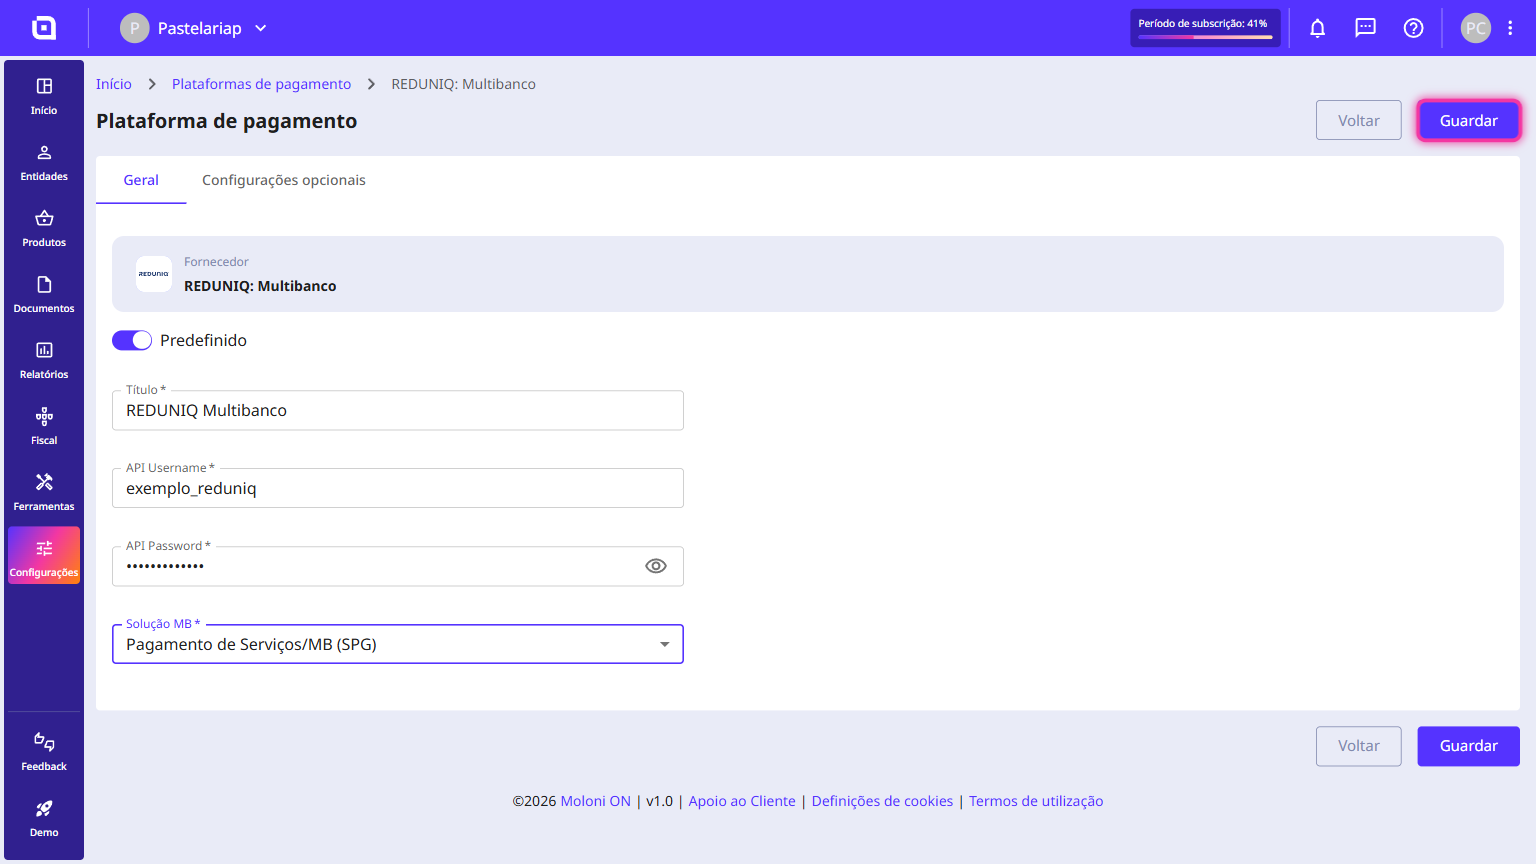Open Relatórios in the sidebar
The image size is (1536, 864).
(x=44, y=360)
